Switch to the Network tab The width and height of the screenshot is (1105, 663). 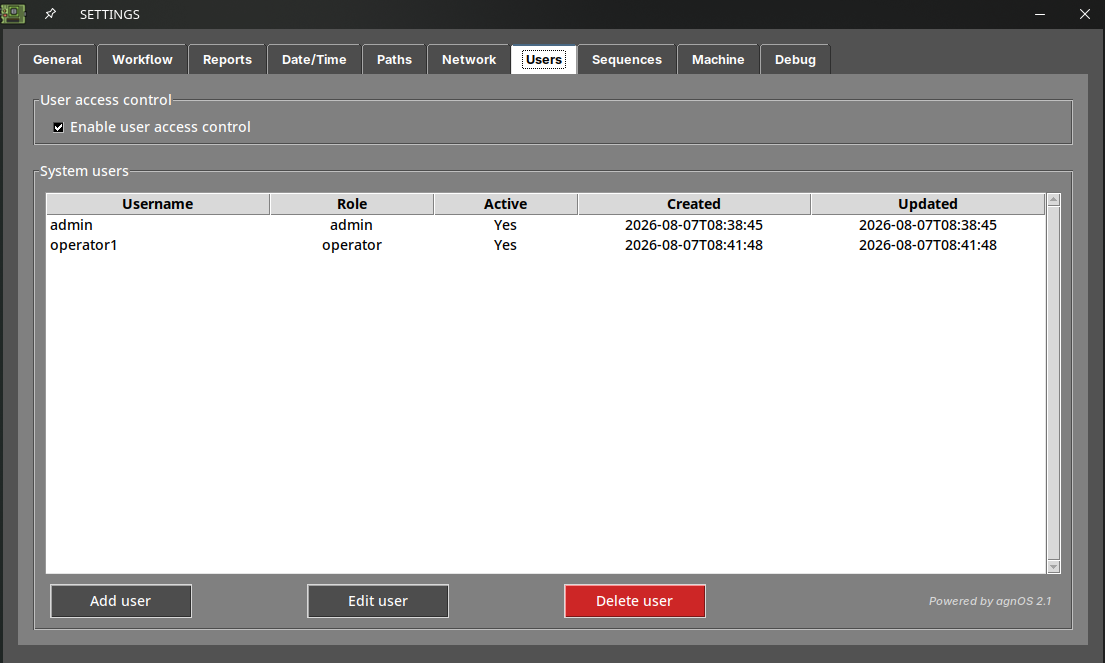tap(469, 60)
